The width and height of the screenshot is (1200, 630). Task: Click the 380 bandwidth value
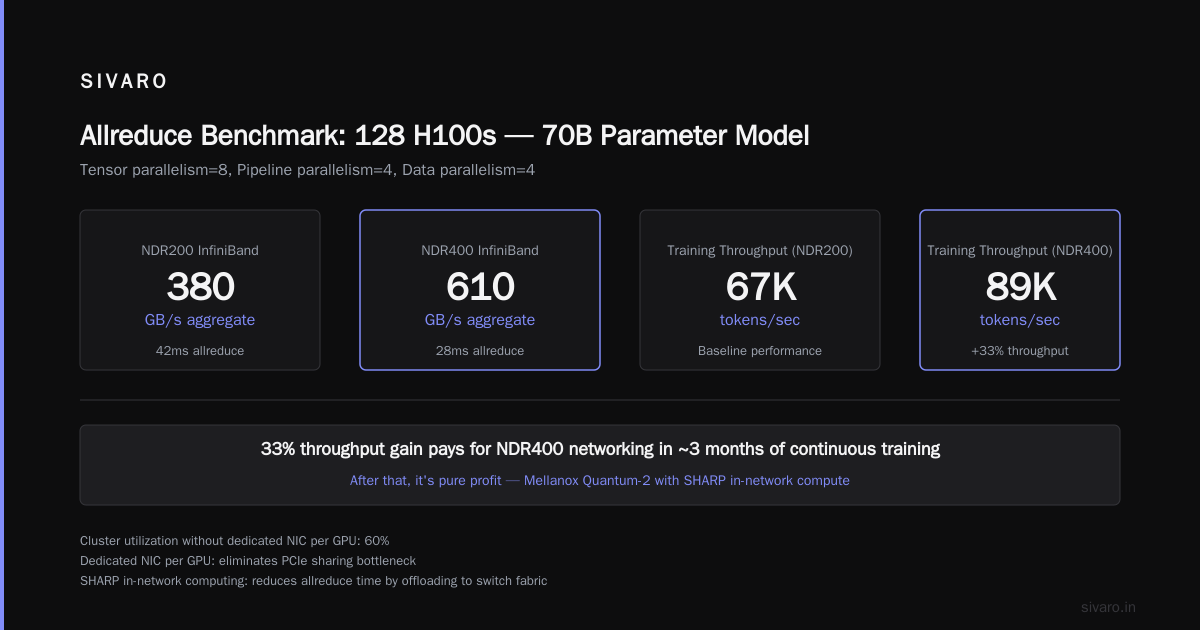200,287
